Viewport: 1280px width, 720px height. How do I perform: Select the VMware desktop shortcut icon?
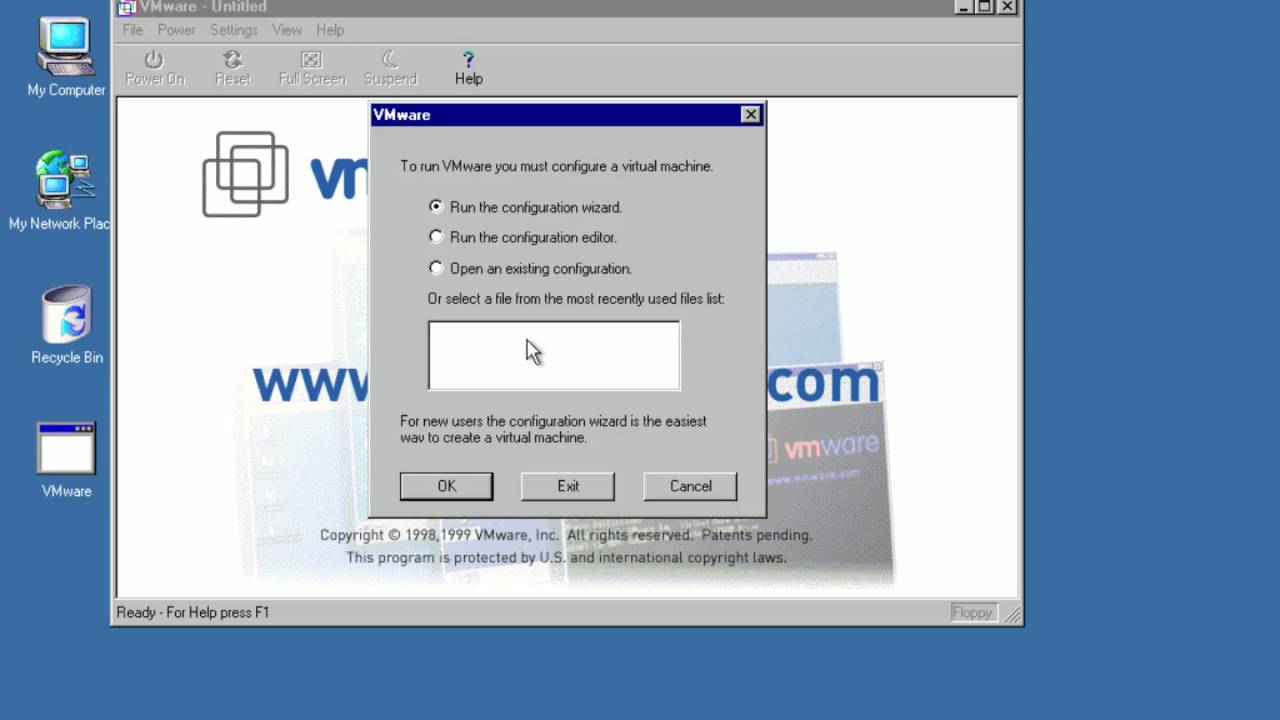pyautogui.click(x=66, y=460)
